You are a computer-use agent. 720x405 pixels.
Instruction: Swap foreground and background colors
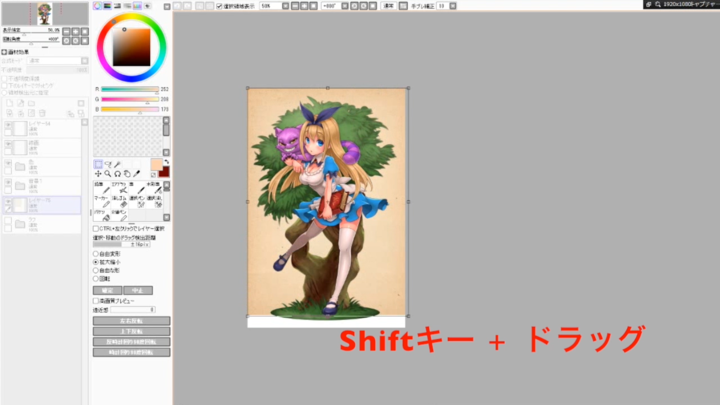[166, 162]
